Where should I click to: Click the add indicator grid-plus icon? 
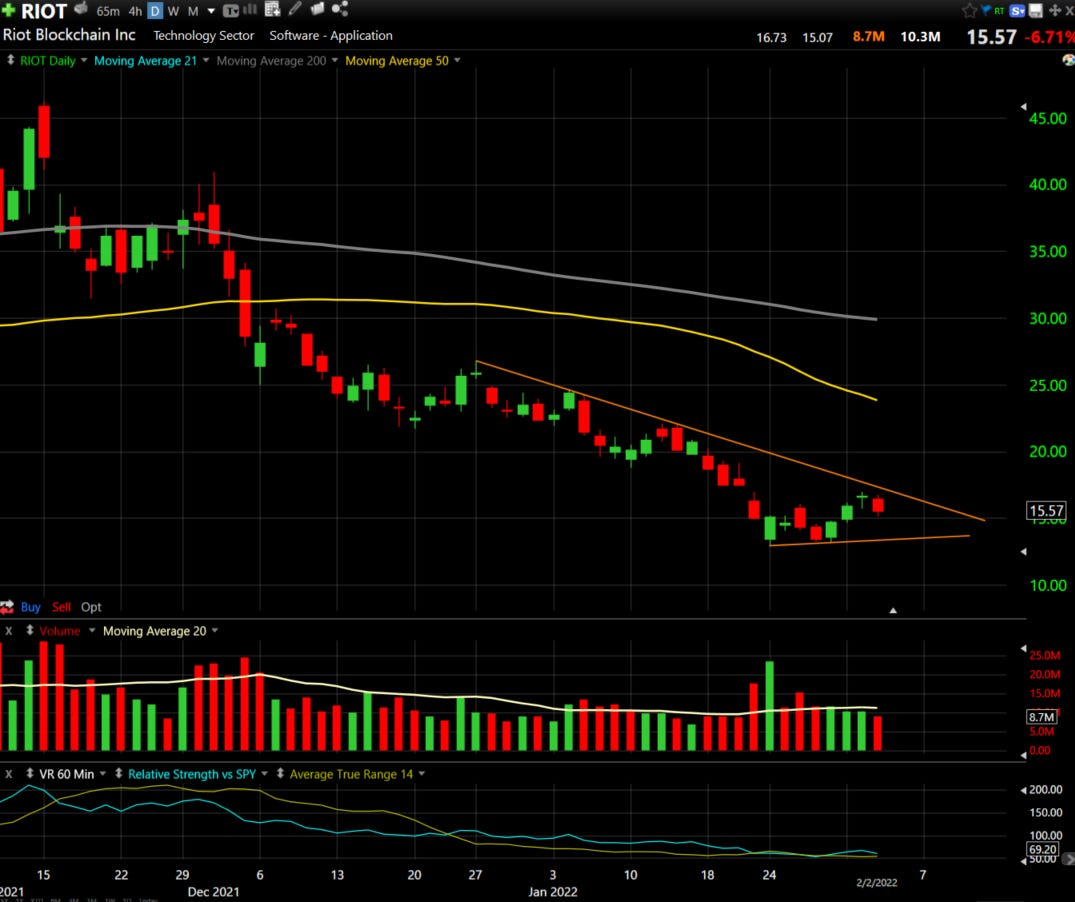click(x=273, y=9)
